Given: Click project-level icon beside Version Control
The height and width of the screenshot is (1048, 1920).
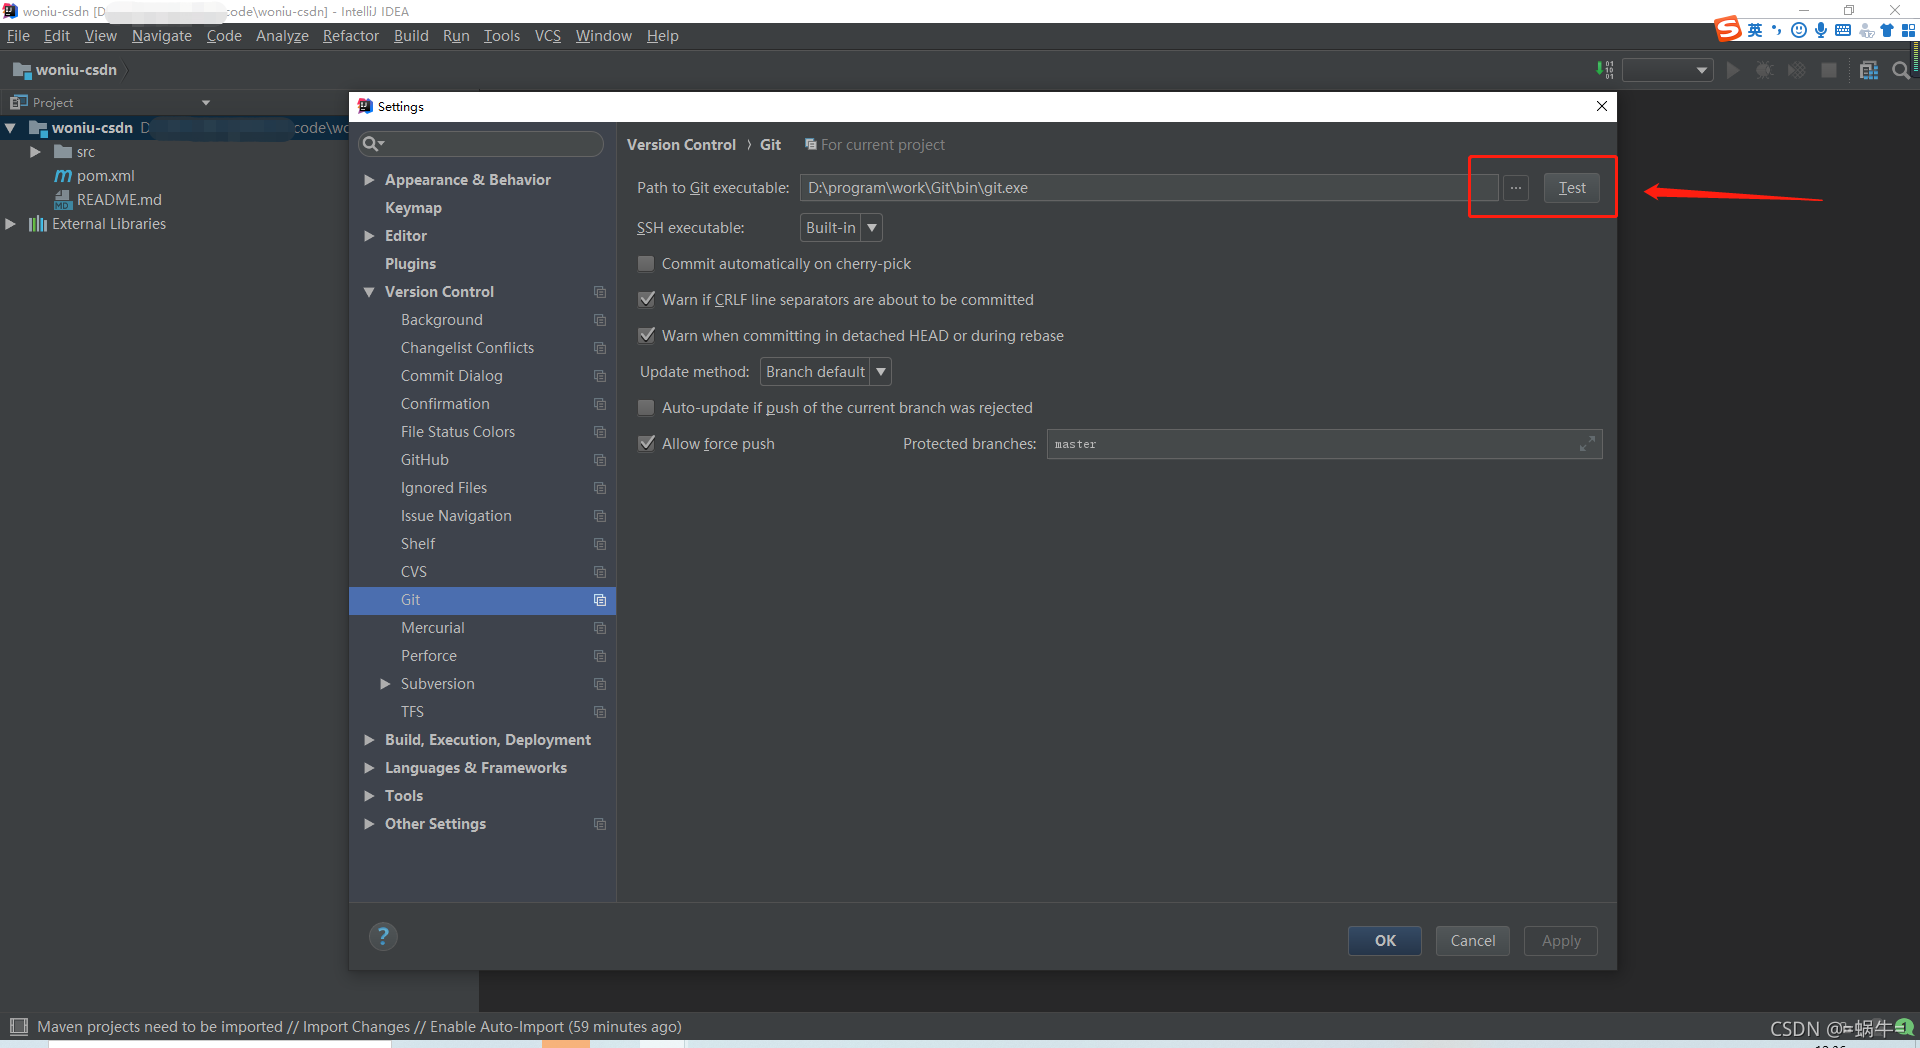Looking at the screenshot, I should 600,292.
